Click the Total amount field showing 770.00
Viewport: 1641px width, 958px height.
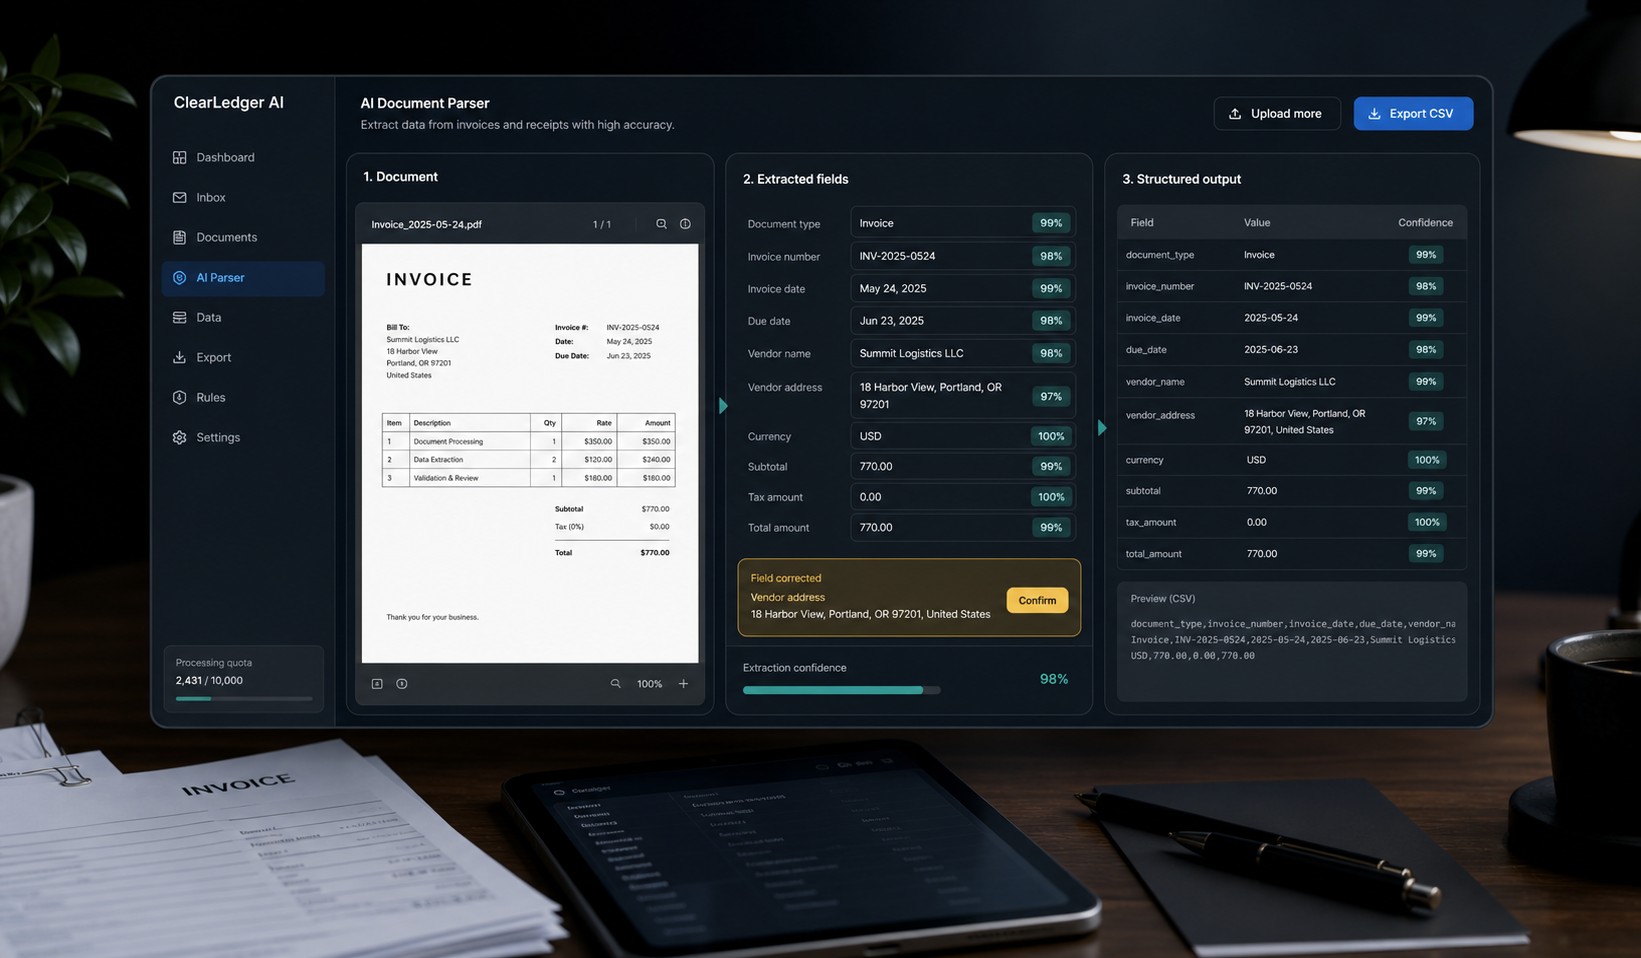(962, 527)
